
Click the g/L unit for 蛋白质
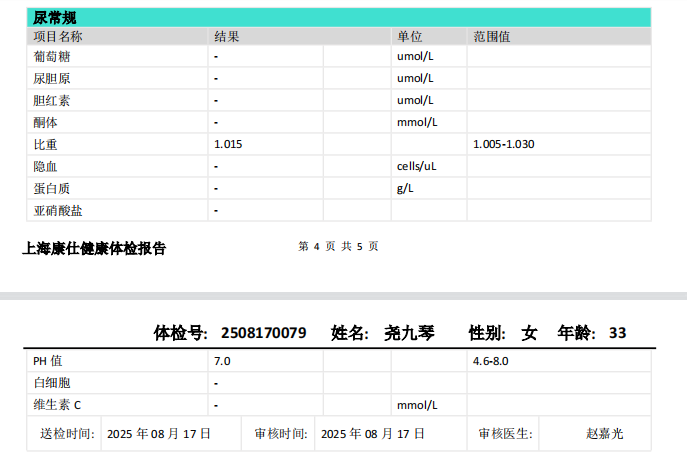[x=405, y=188]
